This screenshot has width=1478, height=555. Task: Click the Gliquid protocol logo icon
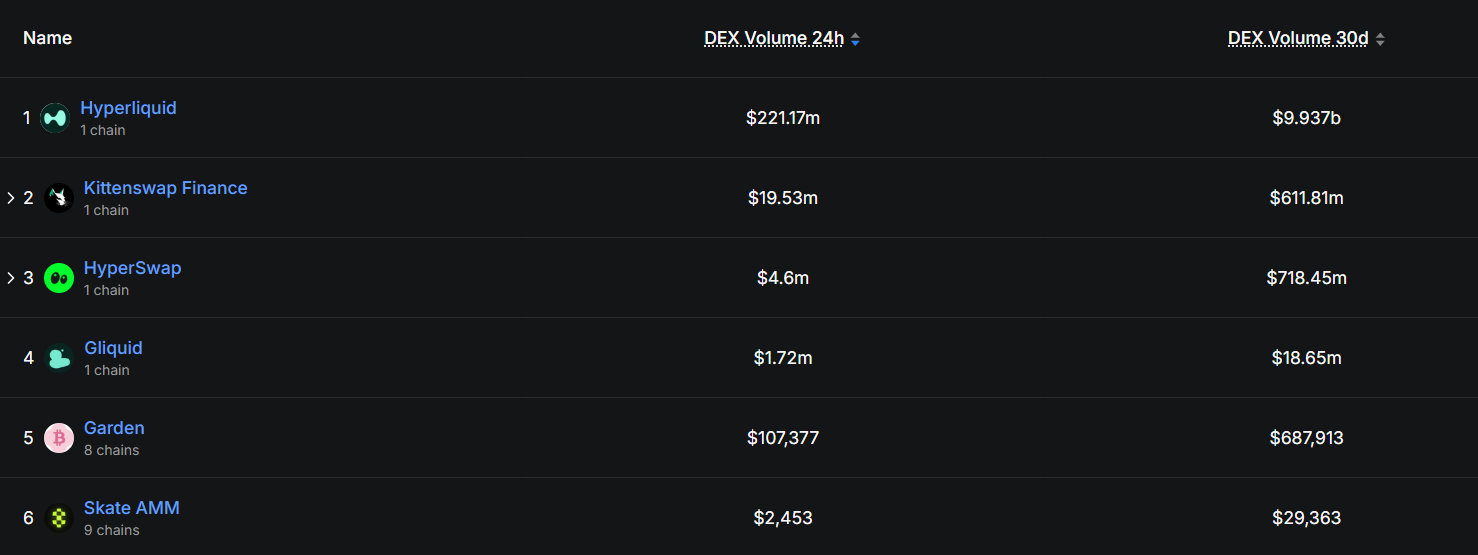point(59,358)
